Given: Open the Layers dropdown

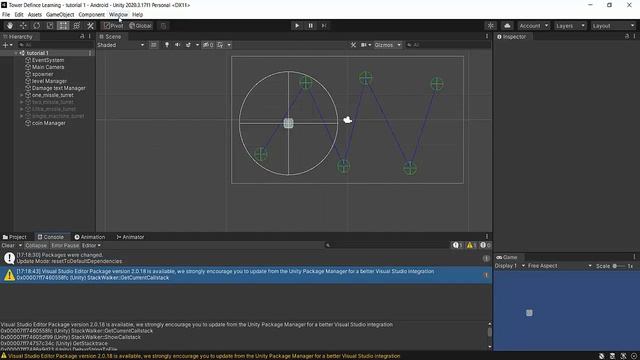Looking at the screenshot, I should tap(570, 26).
